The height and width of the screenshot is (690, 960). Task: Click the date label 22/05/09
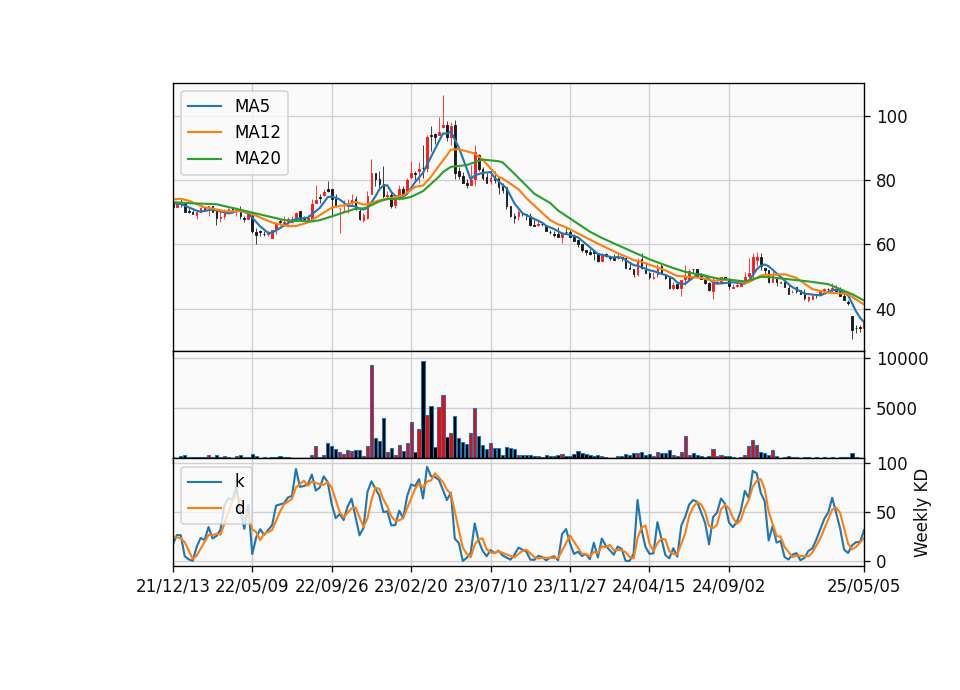point(252,586)
